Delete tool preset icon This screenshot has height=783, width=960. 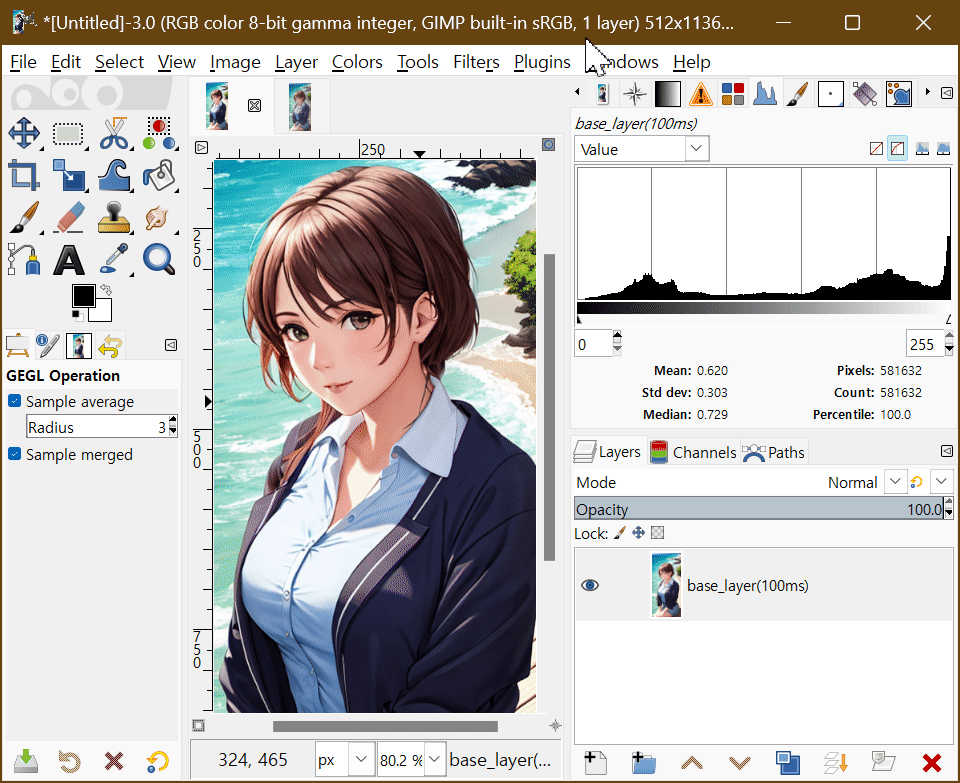pyautogui.click(x=114, y=761)
